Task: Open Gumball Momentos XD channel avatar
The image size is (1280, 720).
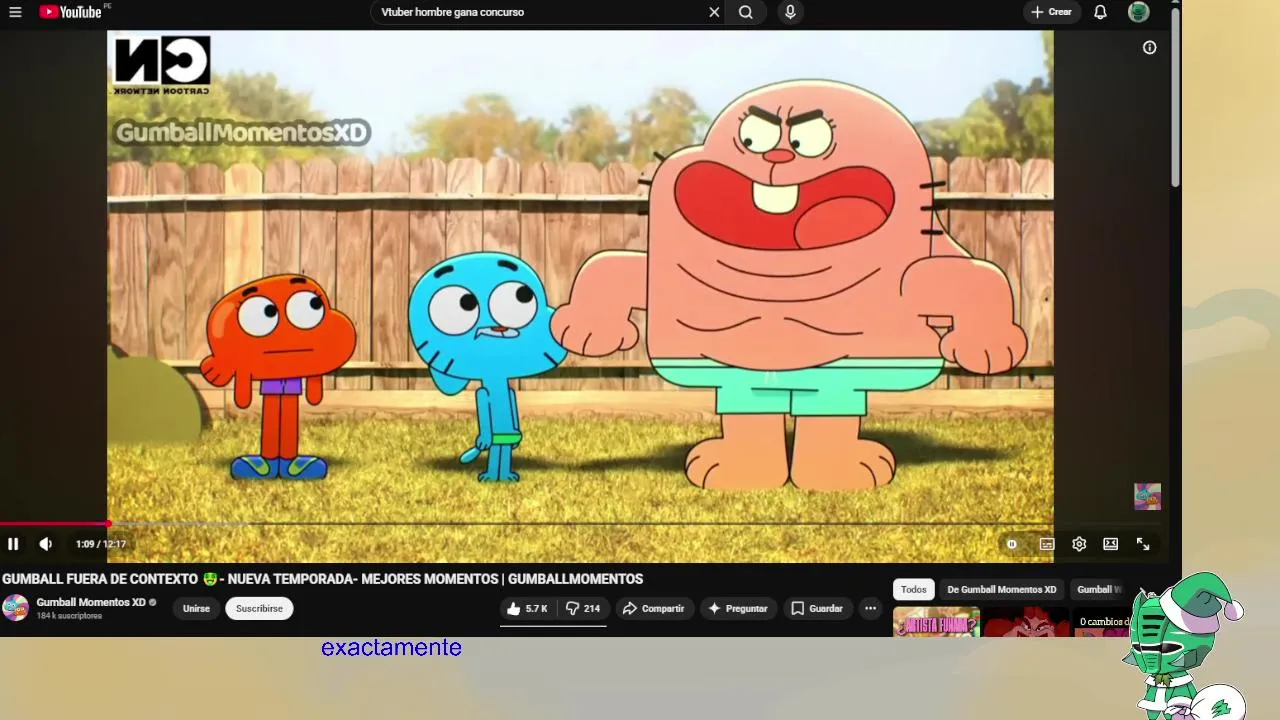Action: click(x=15, y=608)
